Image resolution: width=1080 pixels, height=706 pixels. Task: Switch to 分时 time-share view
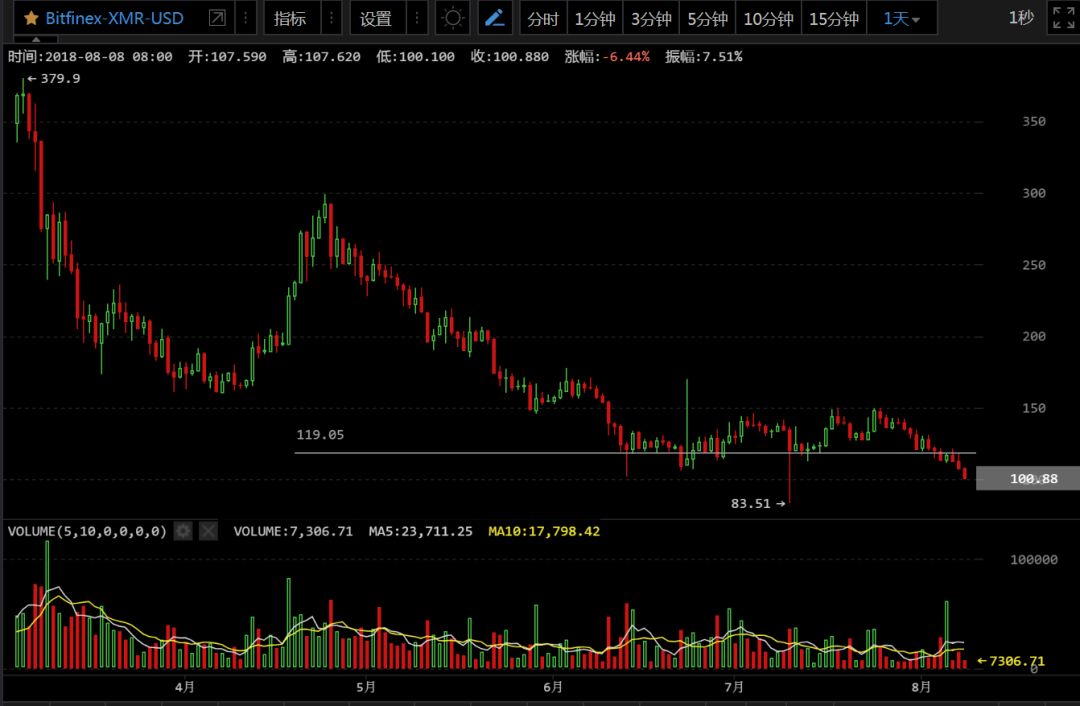pyautogui.click(x=543, y=19)
